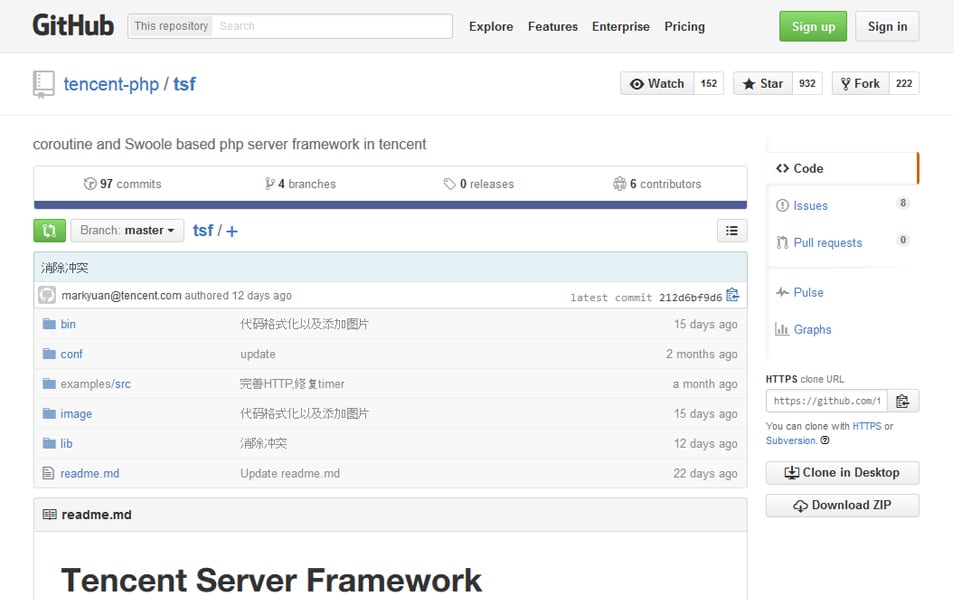Open the tencent-php owner link
Viewport: 954px width, 600px height.
tap(111, 84)
